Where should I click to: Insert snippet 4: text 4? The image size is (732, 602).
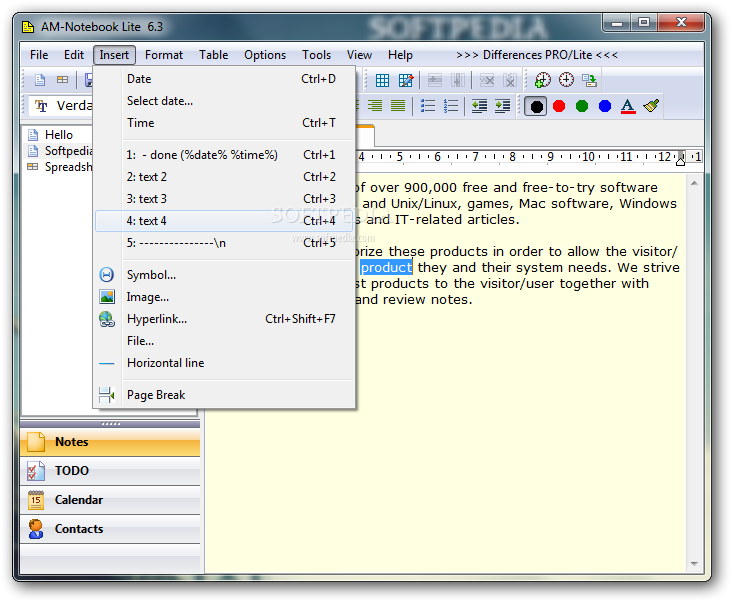[224, 221]
